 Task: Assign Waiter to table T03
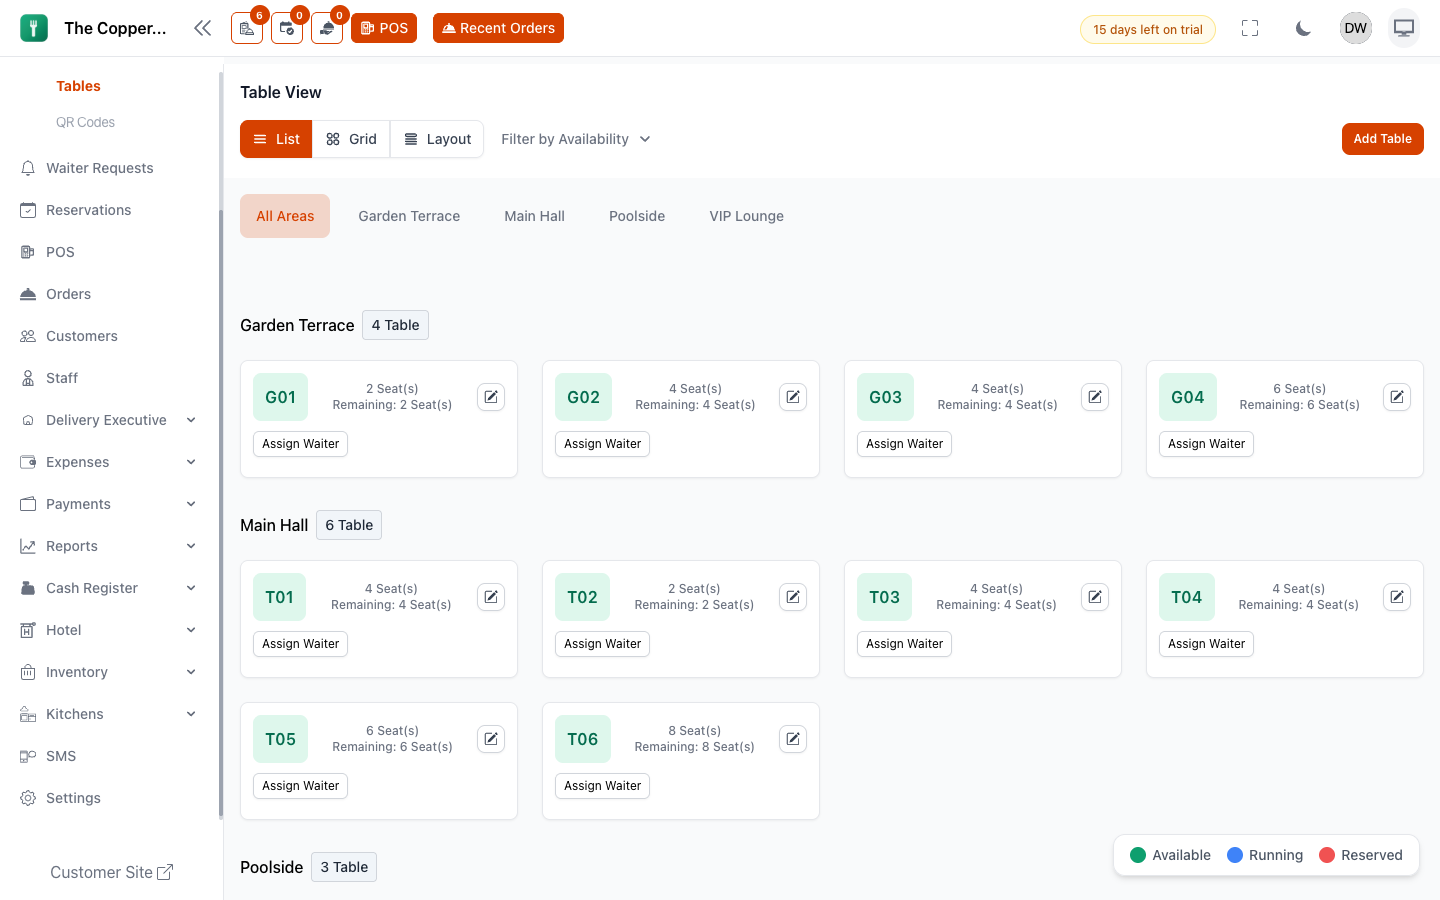(x=904, y=644)
